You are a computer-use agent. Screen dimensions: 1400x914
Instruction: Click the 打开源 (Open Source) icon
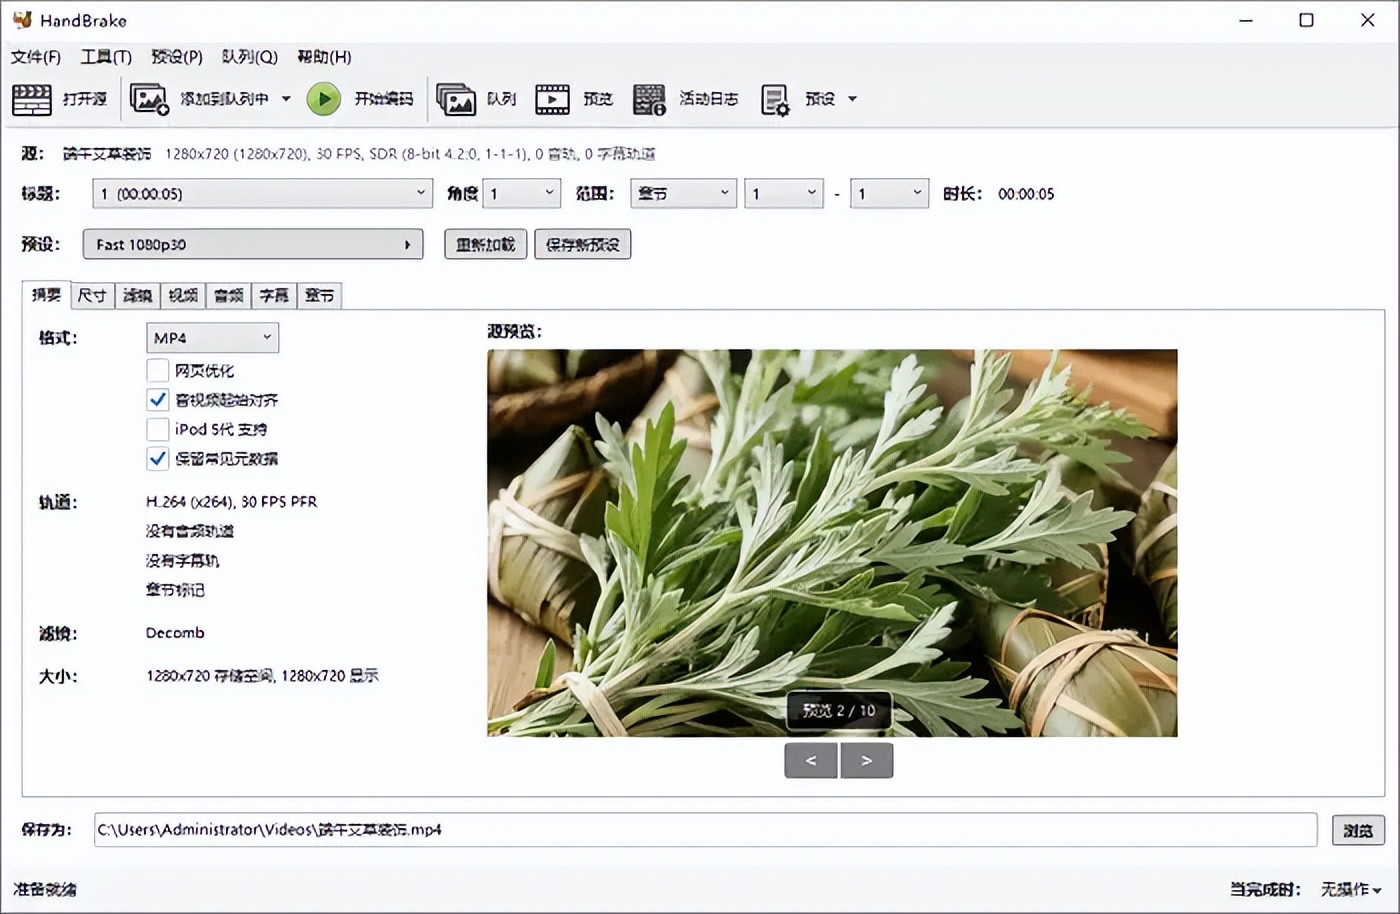(31, 98)
